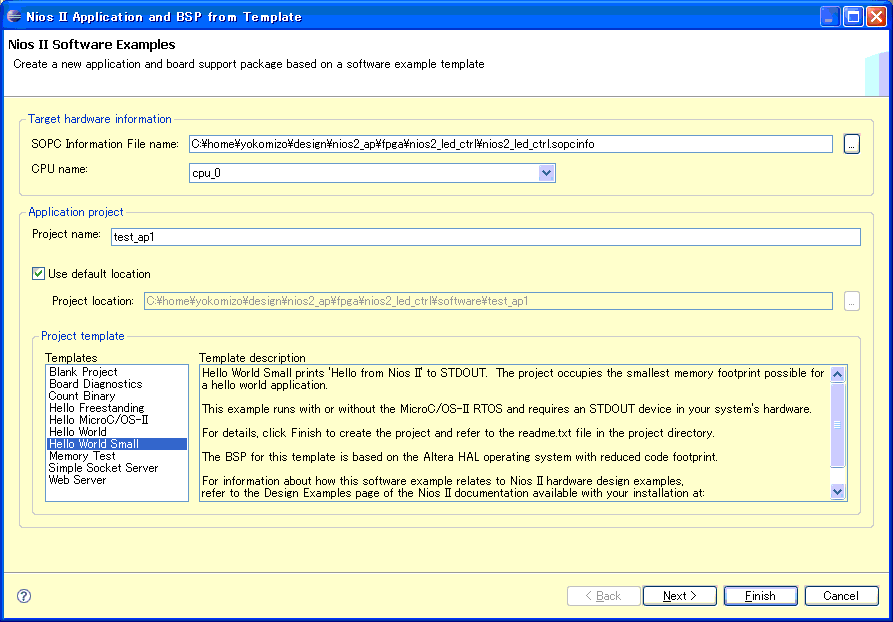
Task: Click the Next button
Action: (679, 596)
